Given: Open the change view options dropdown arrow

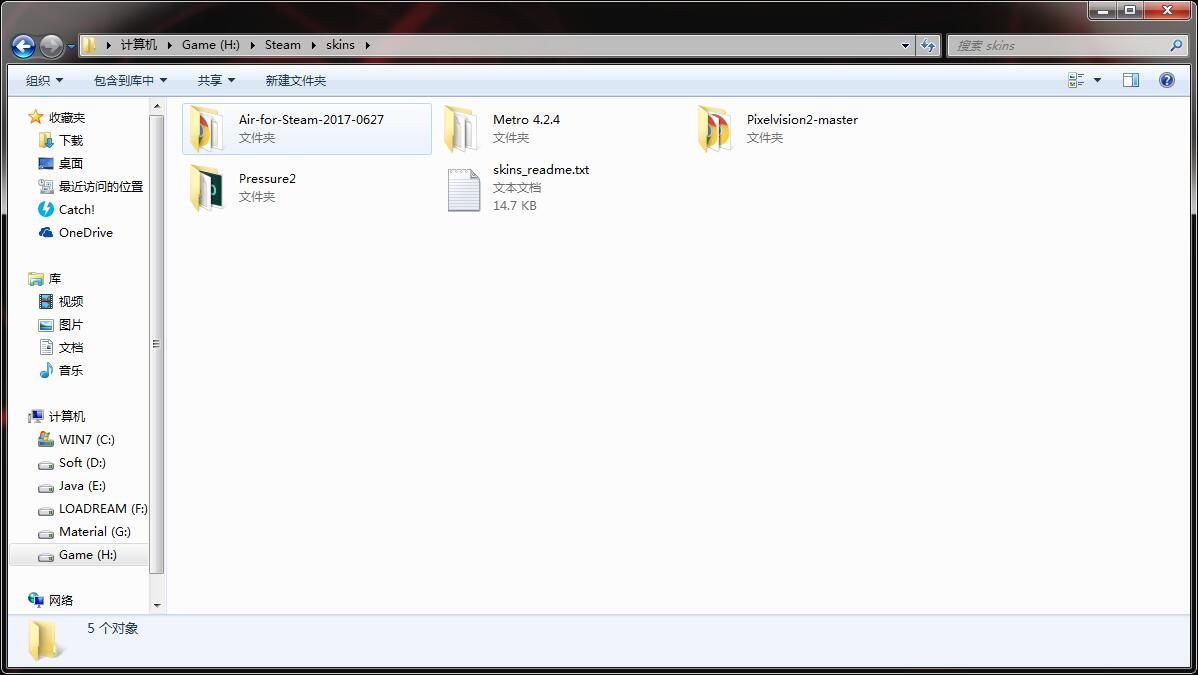Looking at the screenshot, I should 1097,80.
